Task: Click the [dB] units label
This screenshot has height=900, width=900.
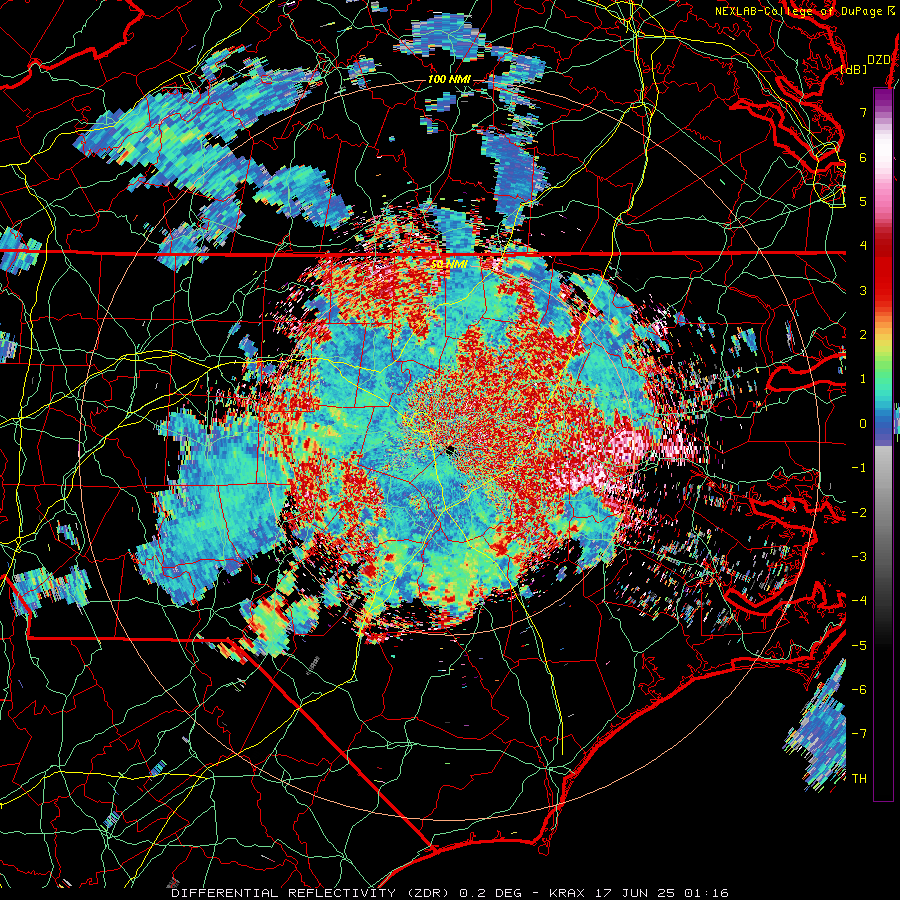Action: 854,69
